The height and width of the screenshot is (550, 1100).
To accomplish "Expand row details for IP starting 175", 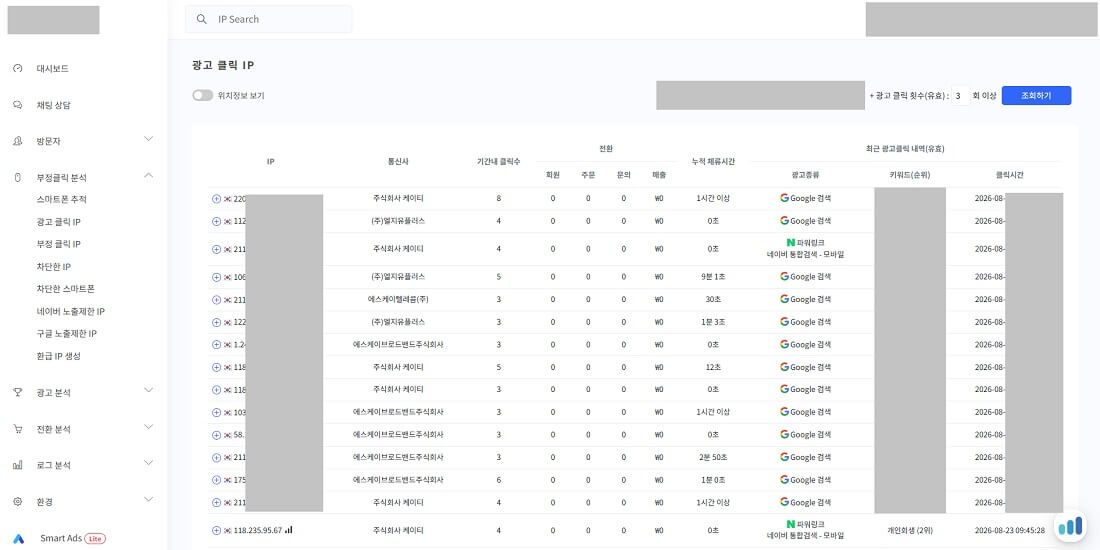I will point(216,481).
